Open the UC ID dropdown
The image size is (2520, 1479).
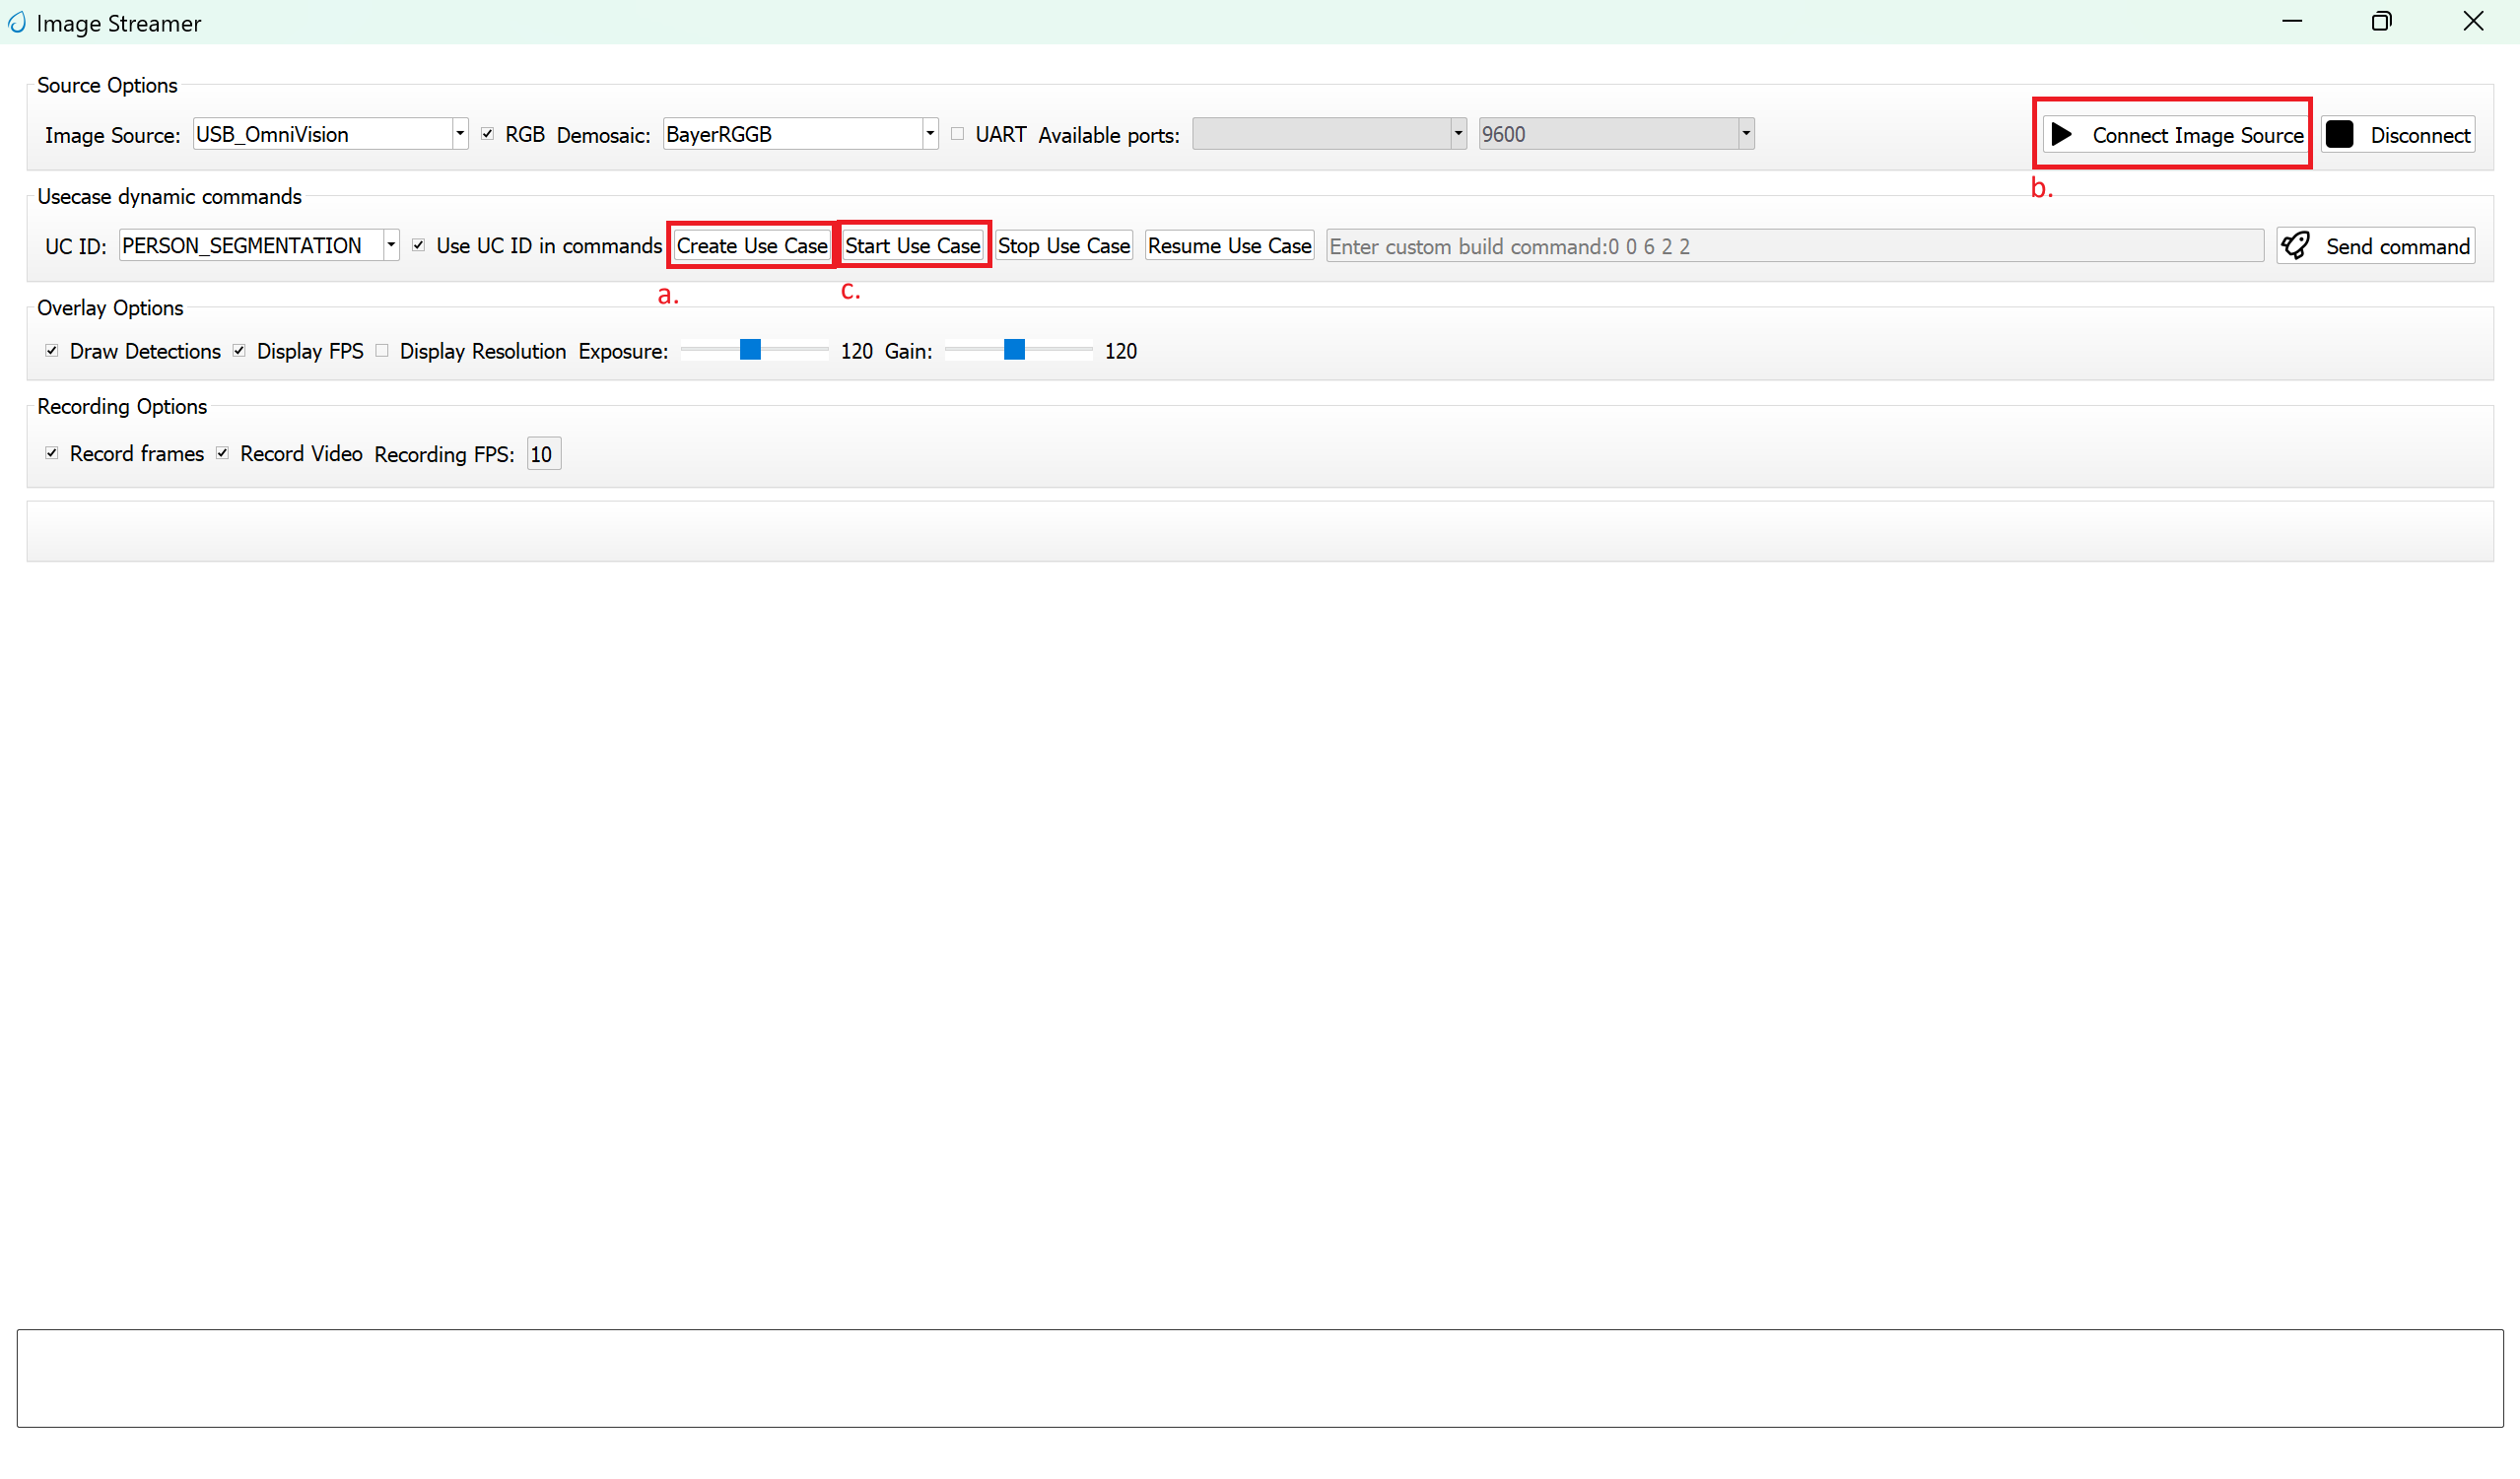point(391,245)
